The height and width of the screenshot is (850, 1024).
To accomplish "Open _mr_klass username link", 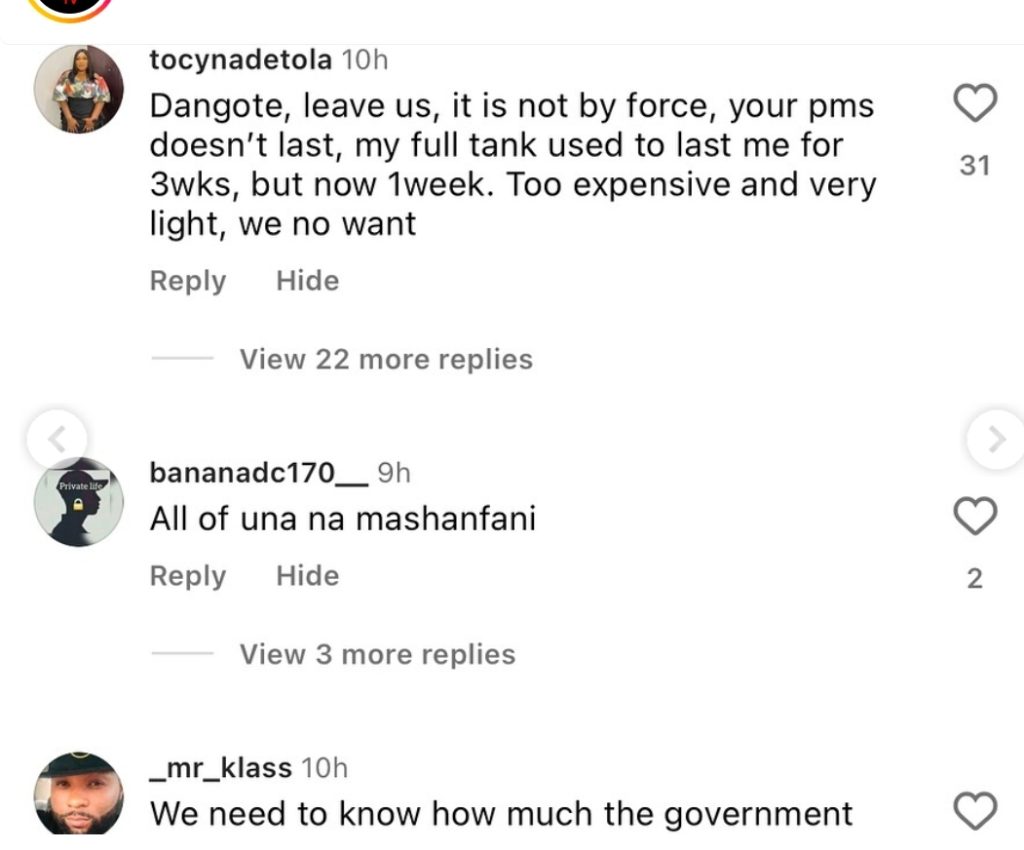I will coord(220,768).
